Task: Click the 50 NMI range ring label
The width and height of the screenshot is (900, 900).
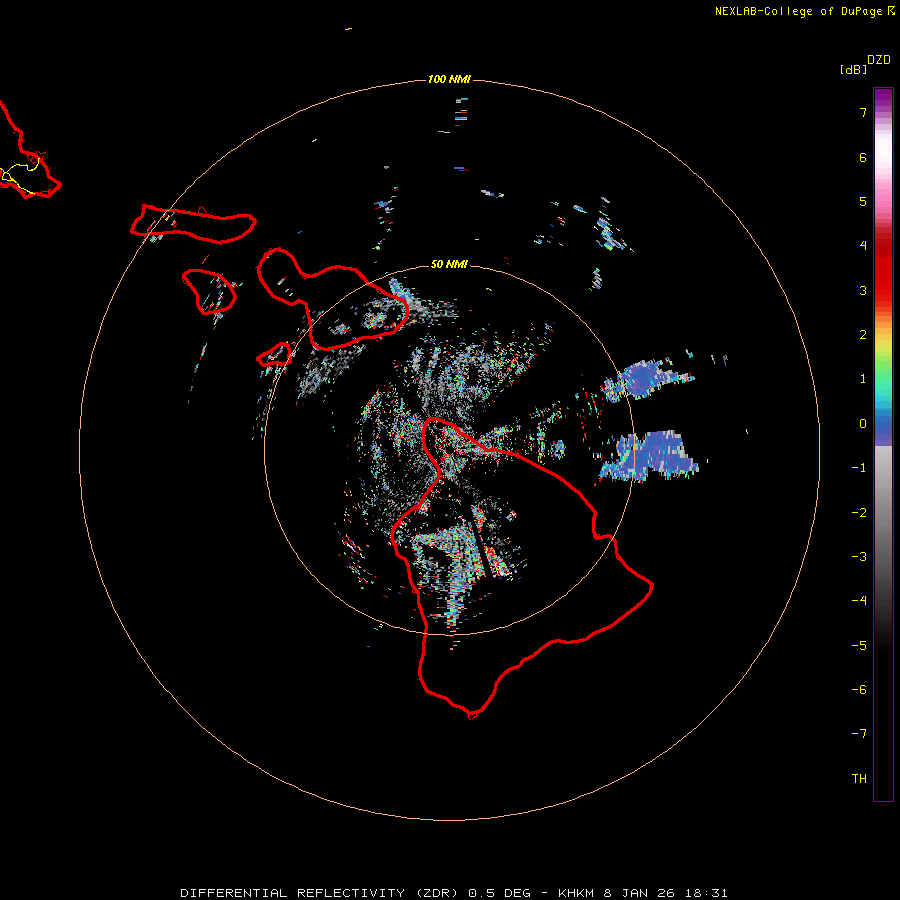Action: (449, 264)
